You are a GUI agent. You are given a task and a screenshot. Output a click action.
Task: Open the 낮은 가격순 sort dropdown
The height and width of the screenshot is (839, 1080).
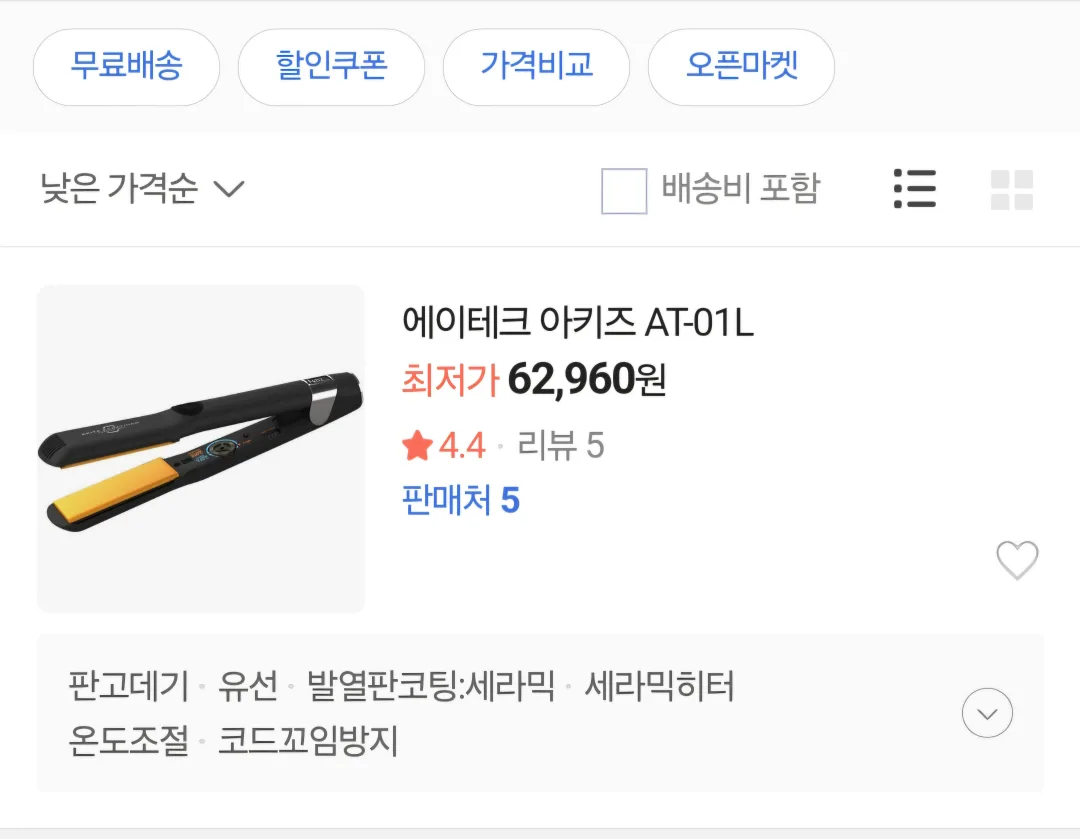pyautogui.click(x=140, y=188)
